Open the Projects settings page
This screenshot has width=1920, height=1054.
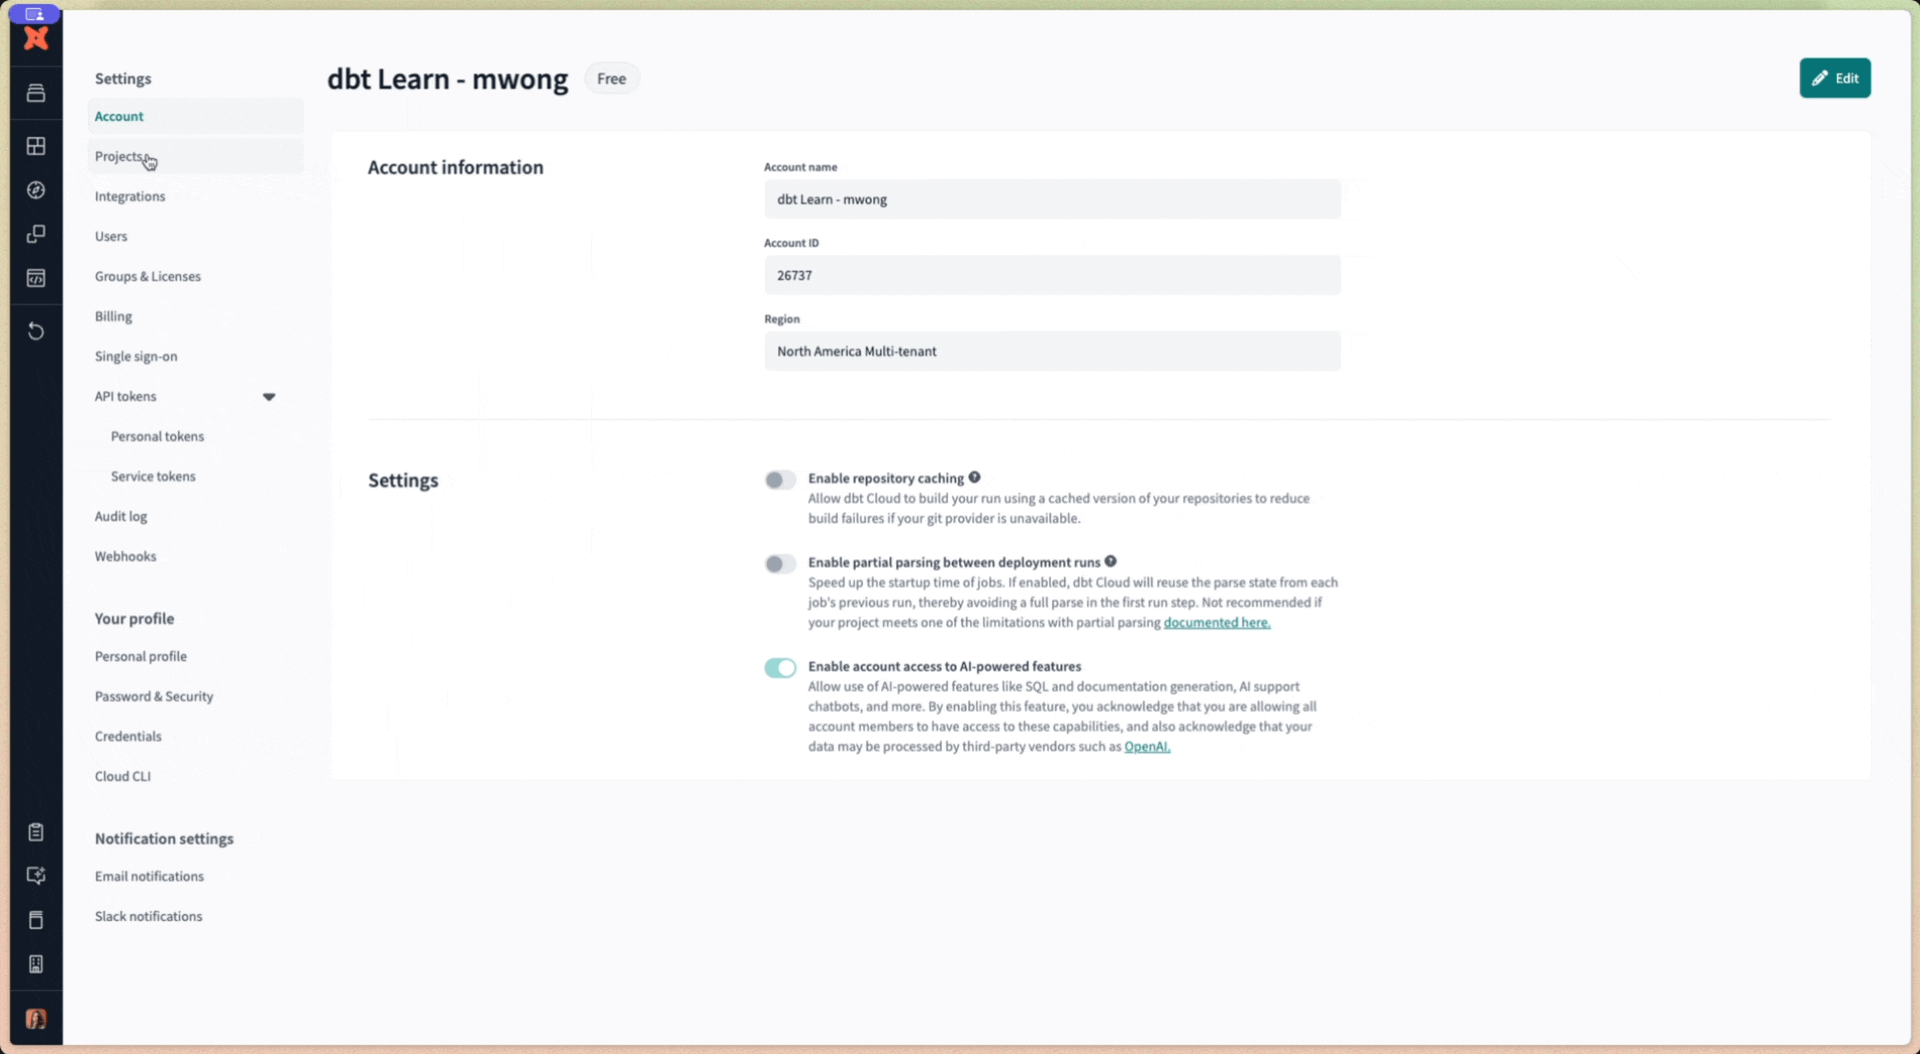tap(120, 156)
